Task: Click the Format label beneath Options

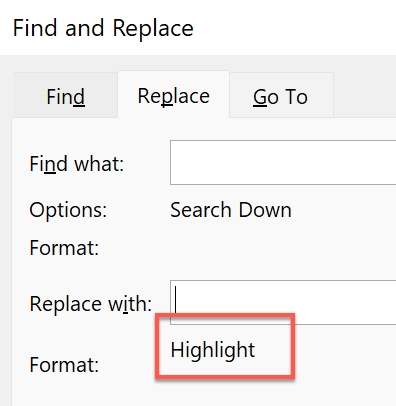Action: [64, 248]
